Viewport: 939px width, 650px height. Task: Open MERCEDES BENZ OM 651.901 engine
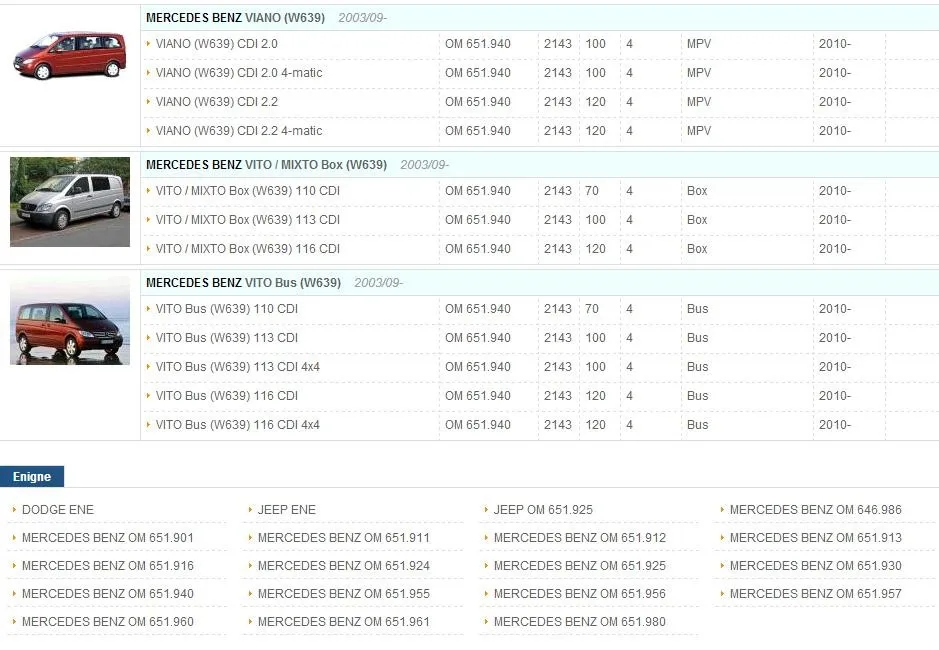point(108,538)
